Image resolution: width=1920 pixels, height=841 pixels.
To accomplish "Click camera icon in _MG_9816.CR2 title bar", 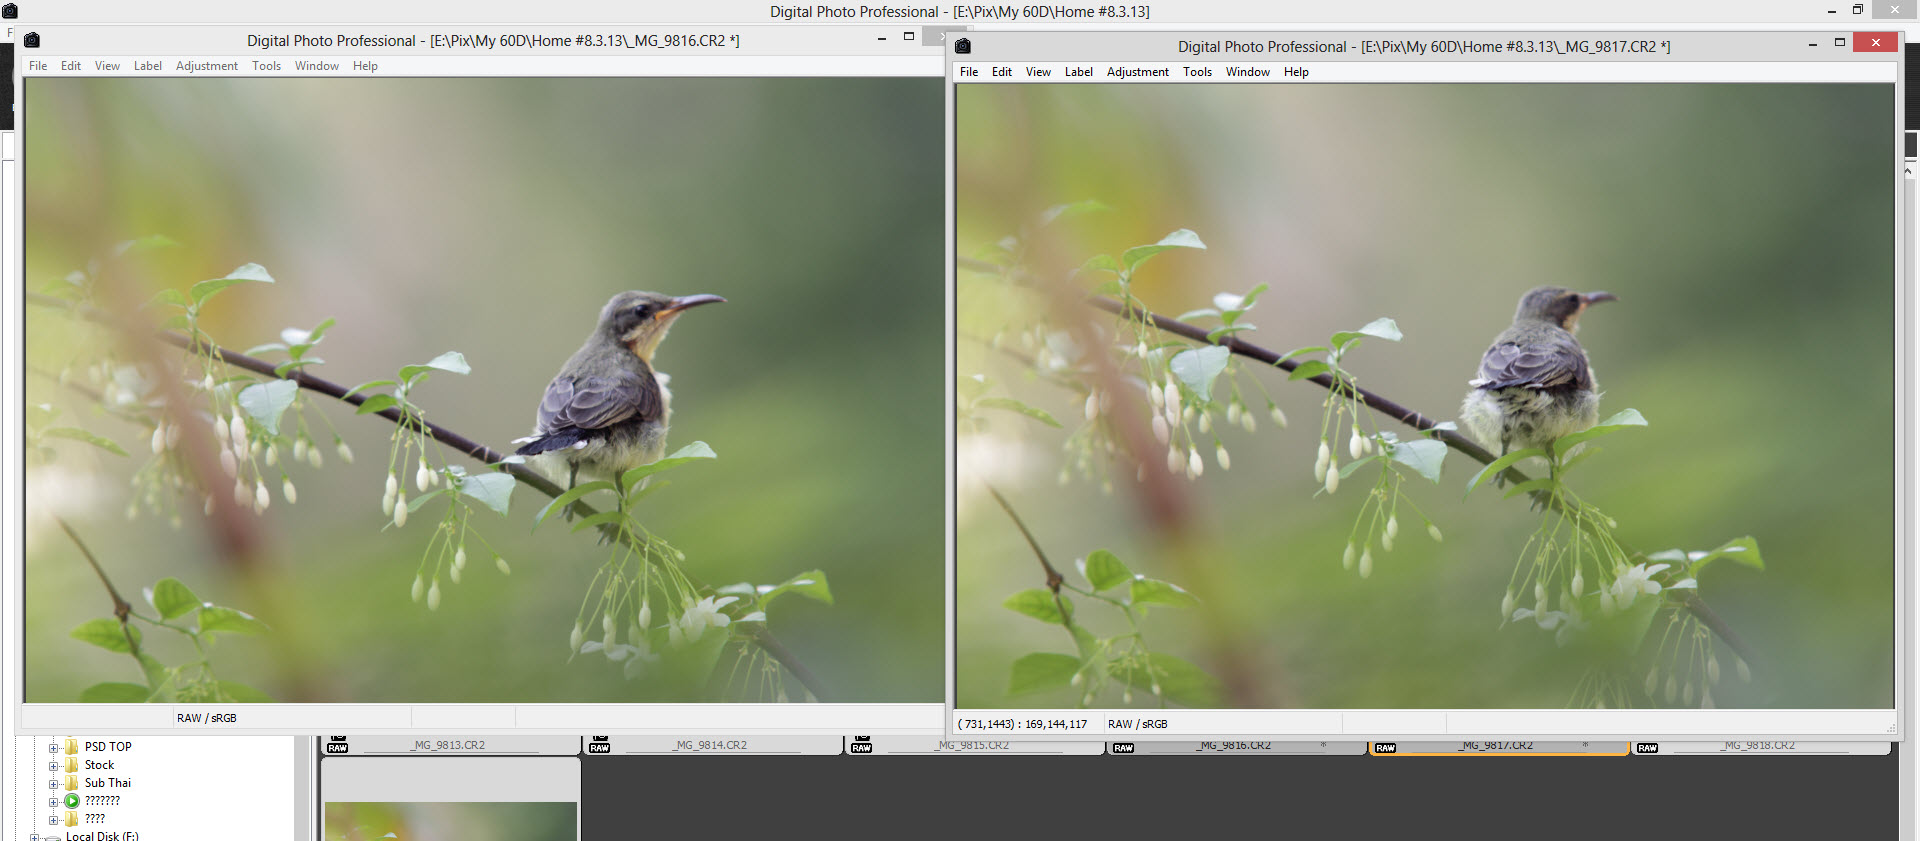I will pyautogui.click(x=32, y=40).
